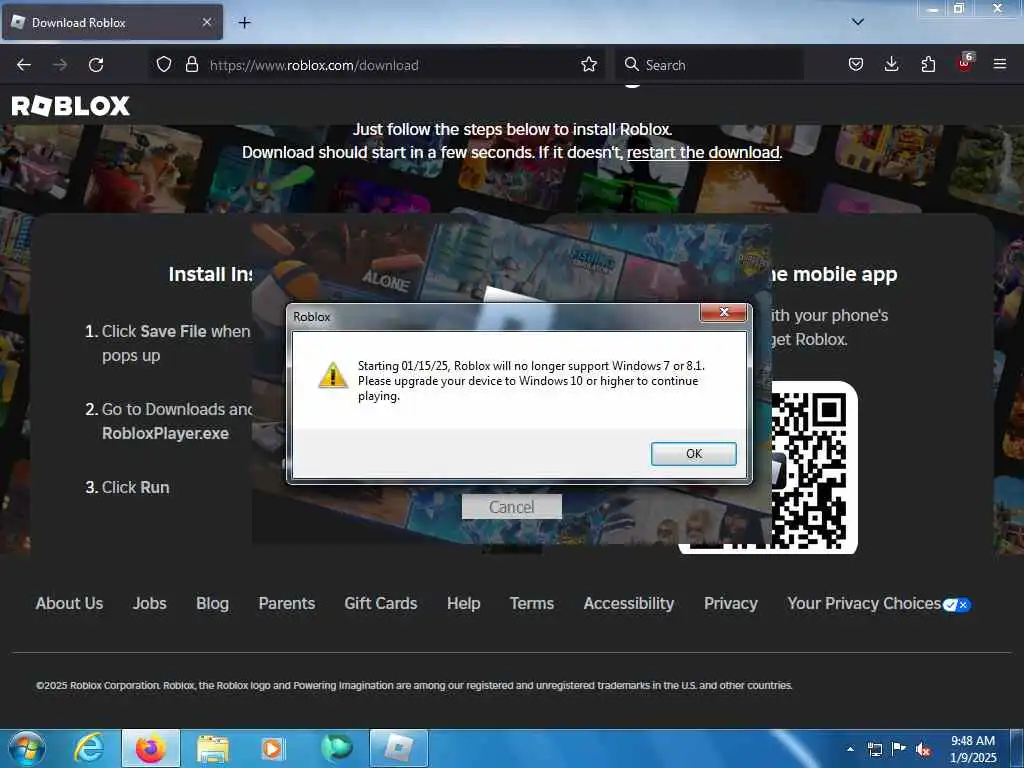
Task: Open muted volume tray icon
Action: (x=923, y=749)
